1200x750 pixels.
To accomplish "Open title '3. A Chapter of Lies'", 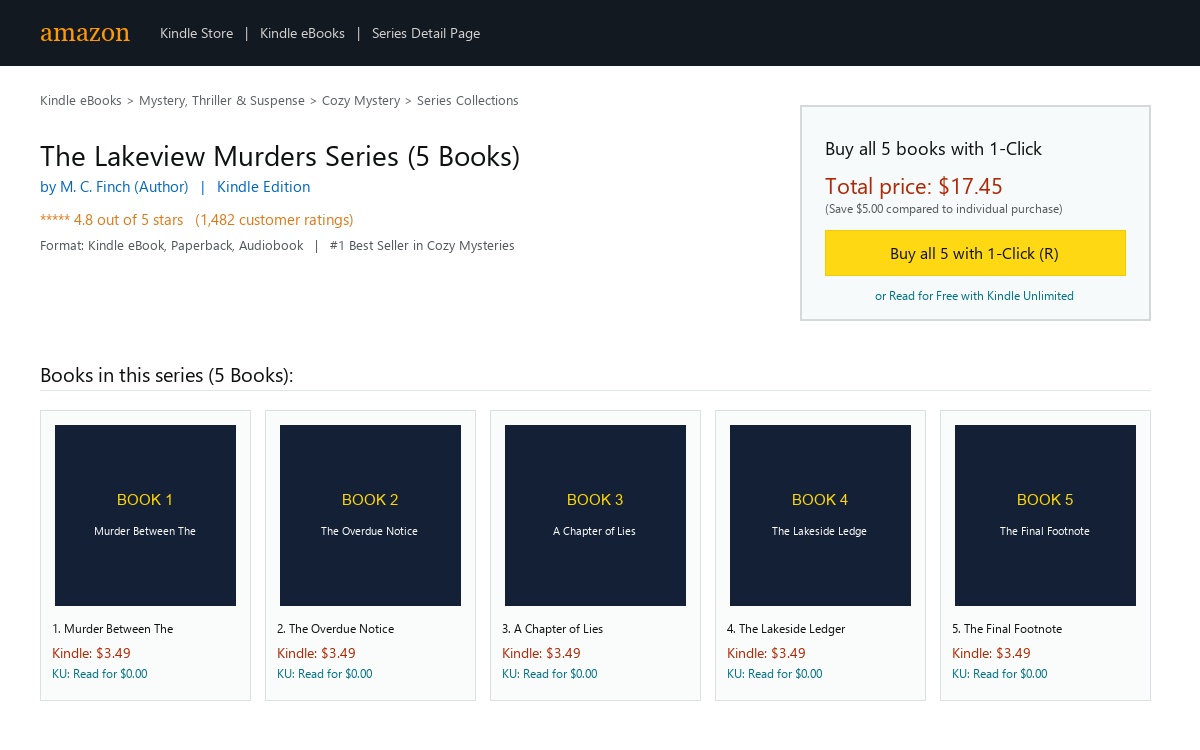I will pos(552,629).
